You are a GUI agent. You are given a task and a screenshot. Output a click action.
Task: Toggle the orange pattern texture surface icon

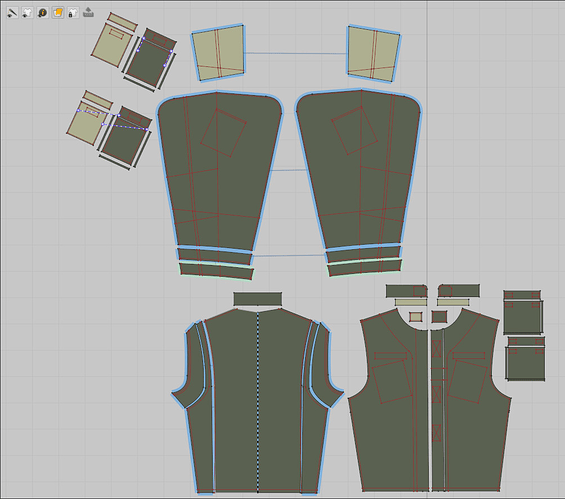tap(58, 13)
